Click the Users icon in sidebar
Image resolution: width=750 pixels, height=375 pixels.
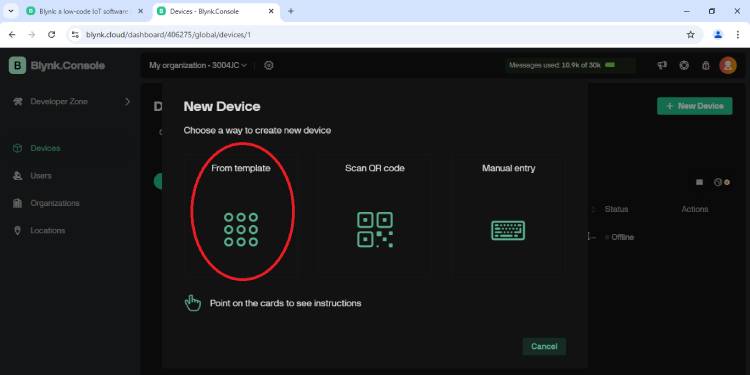pos(18,176)
